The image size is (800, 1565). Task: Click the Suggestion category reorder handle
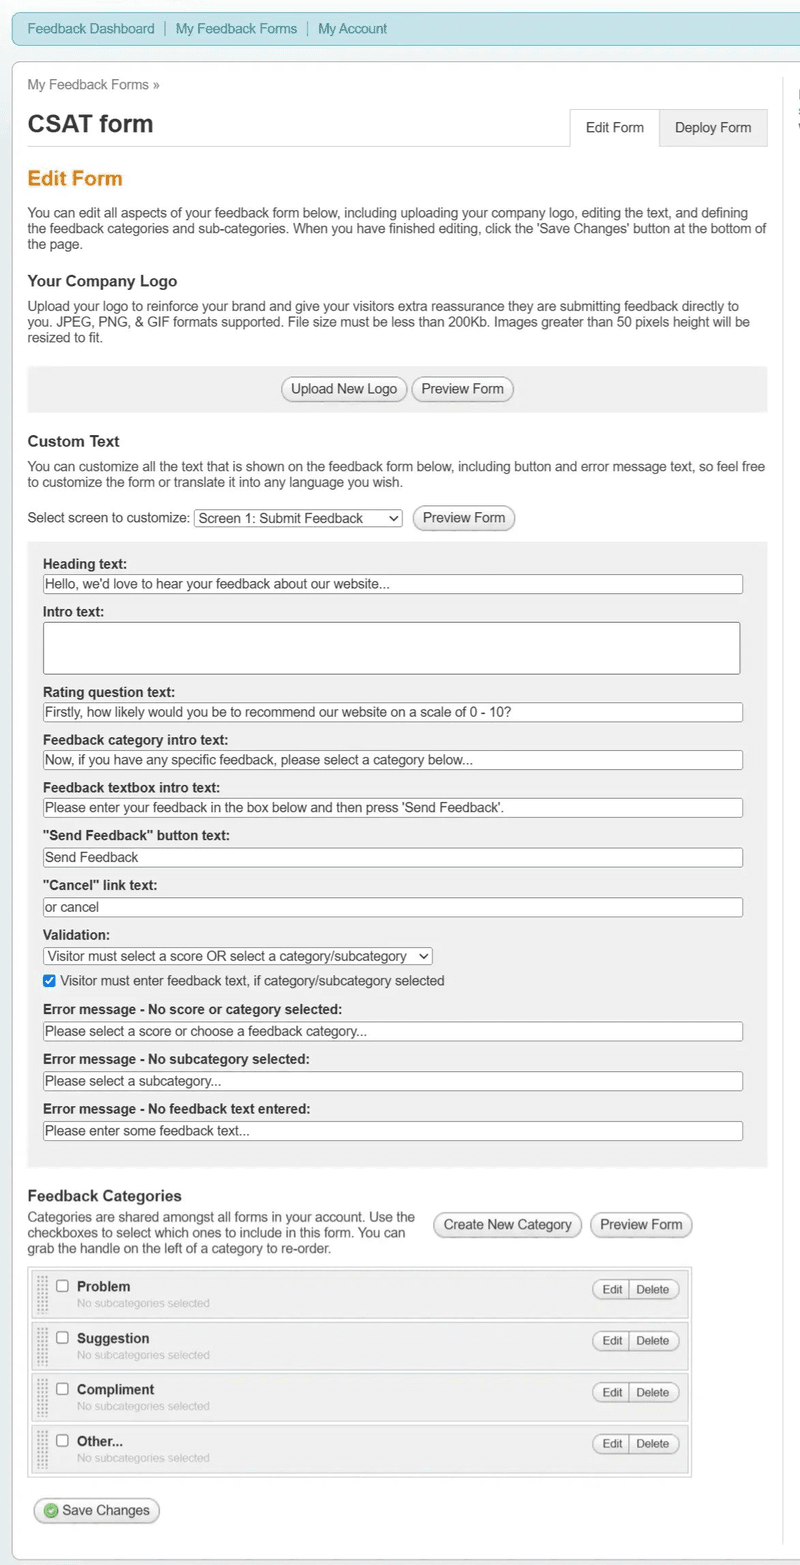click(42, 1346)
